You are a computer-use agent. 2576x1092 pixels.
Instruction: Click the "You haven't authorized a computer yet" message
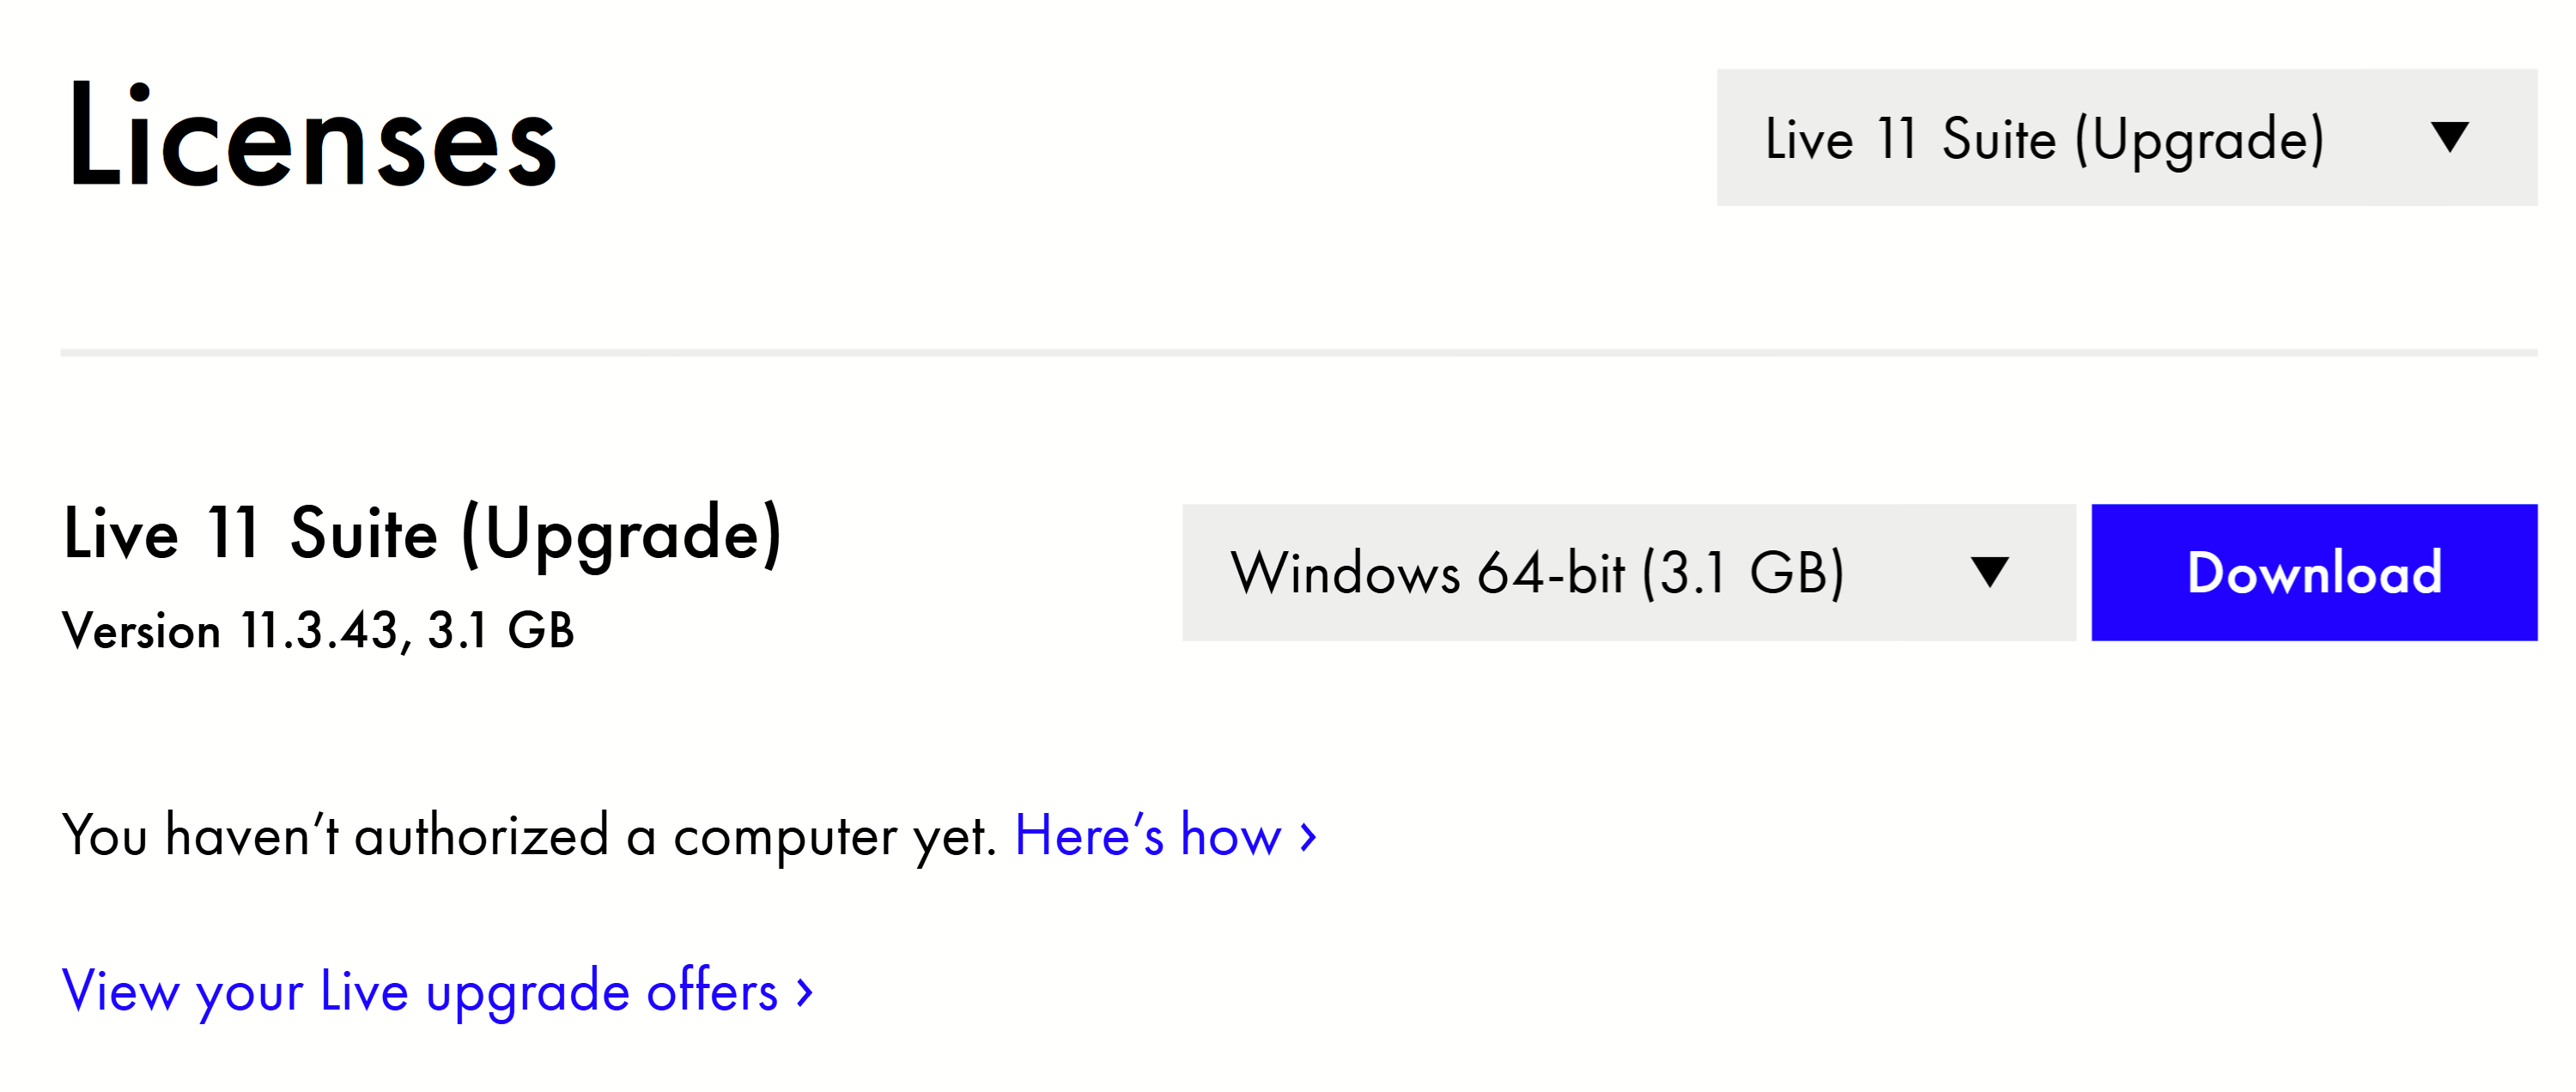529,836
